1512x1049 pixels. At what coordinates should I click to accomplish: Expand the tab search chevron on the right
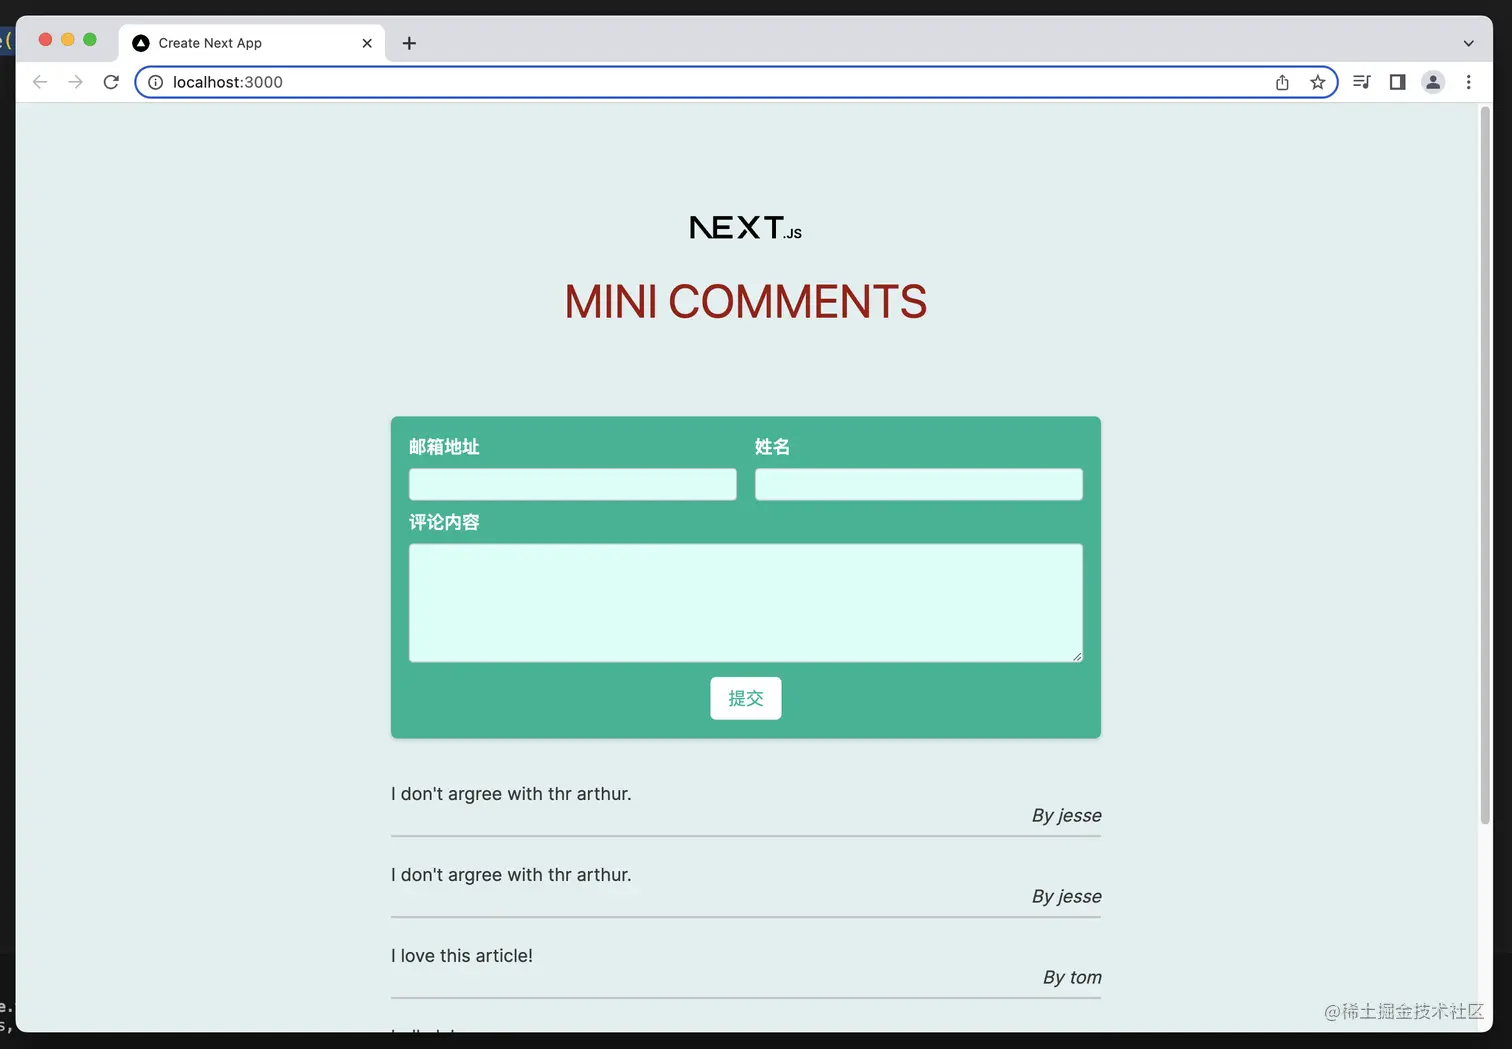pos(1468,43)
